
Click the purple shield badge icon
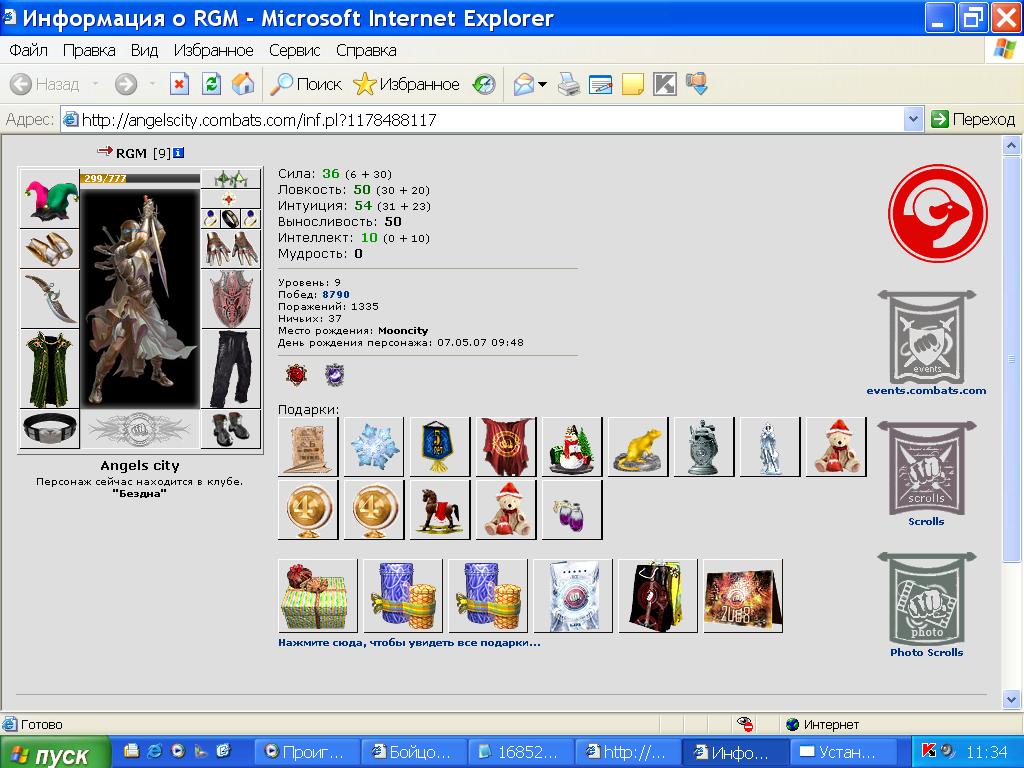[334, 375]
